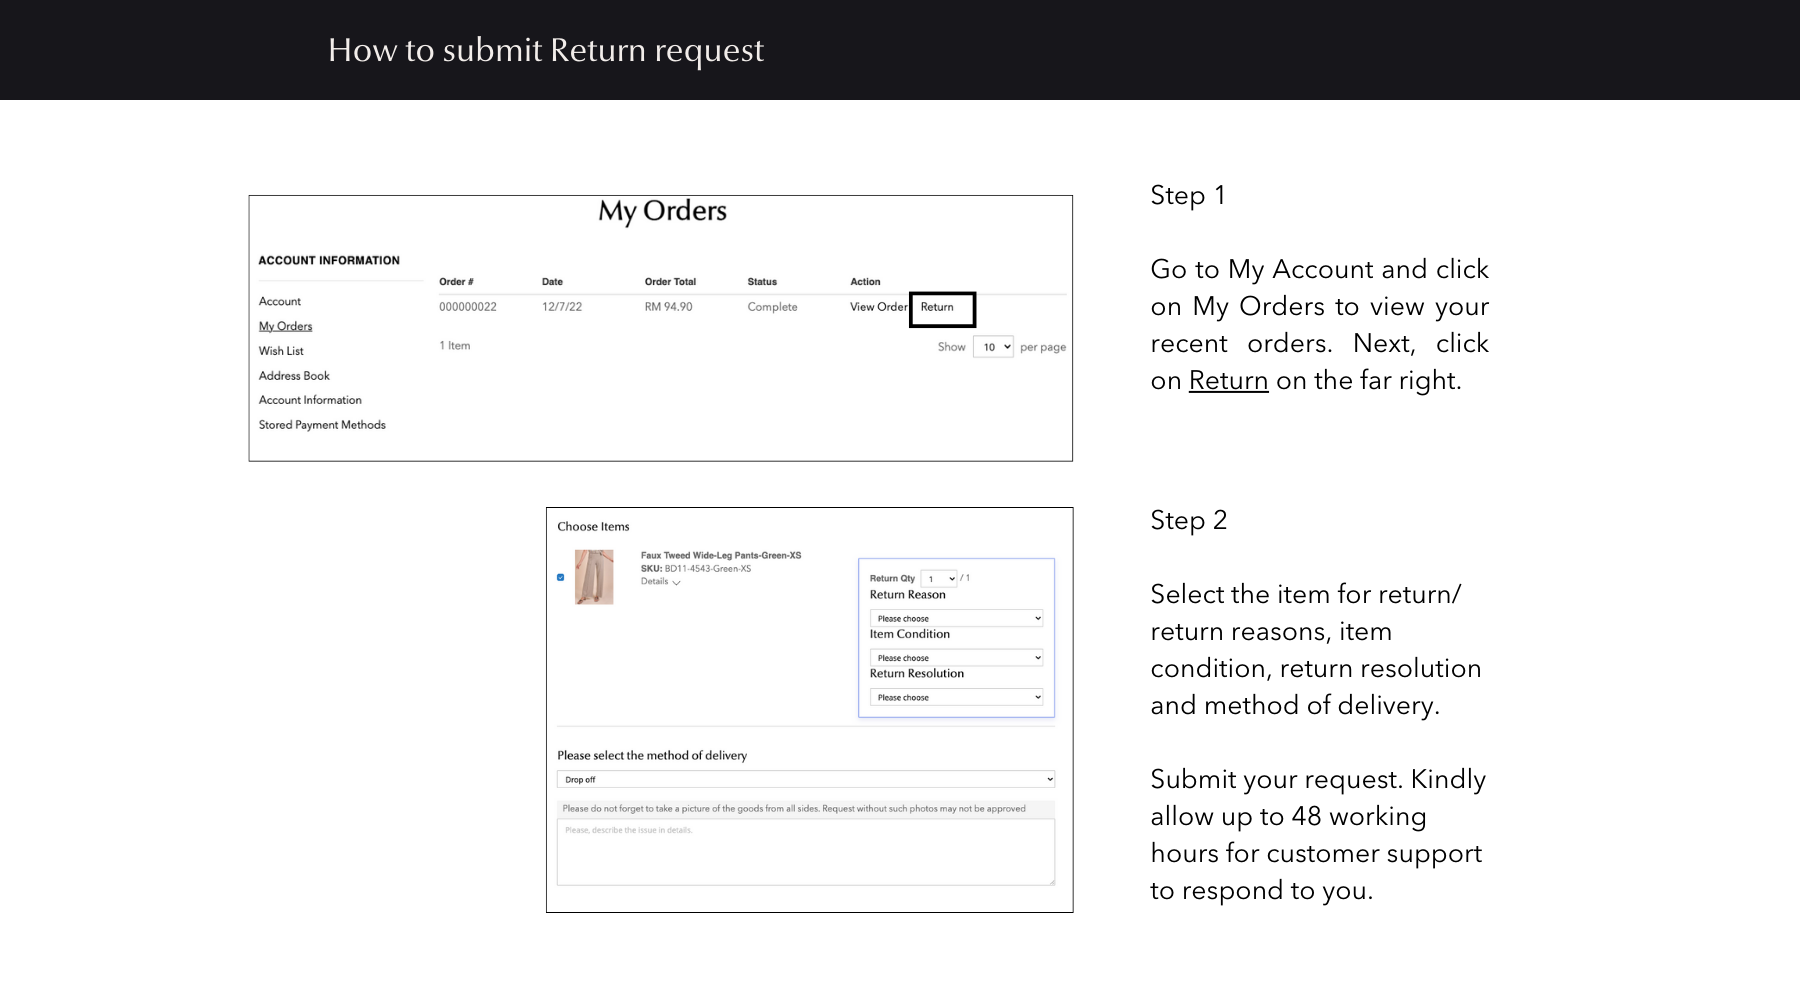Image resolution: width=1800 pixels, height=1000 pixels.
Task: Click the Faux Tweed Wide-Leg Pants product name
Action: (x=720, y=555)
